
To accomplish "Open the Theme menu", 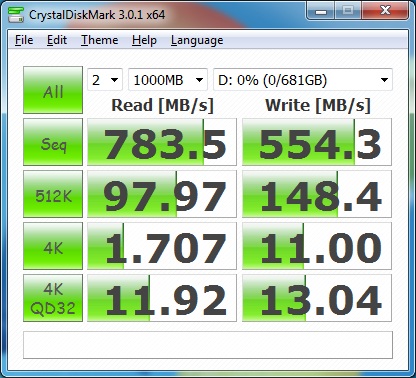I will click(100, 40).
